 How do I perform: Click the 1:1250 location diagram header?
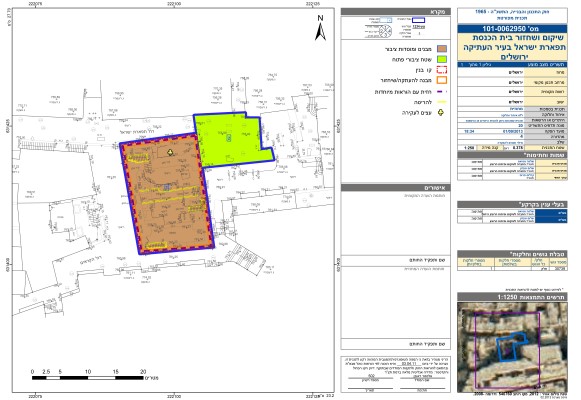pyautogui.click(x=512, y=297)
